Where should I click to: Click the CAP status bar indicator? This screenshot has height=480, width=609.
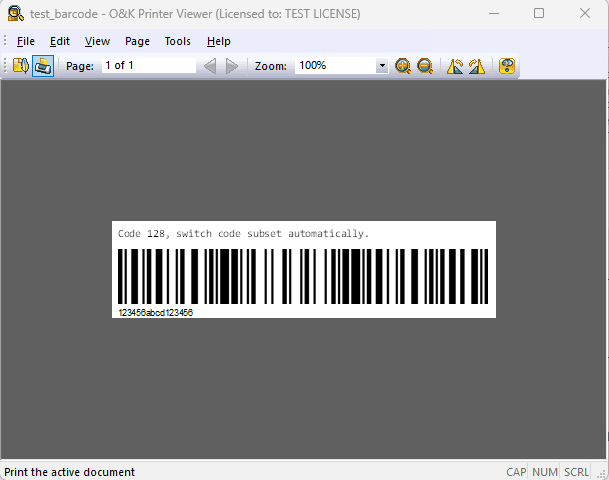pos(516,472)
